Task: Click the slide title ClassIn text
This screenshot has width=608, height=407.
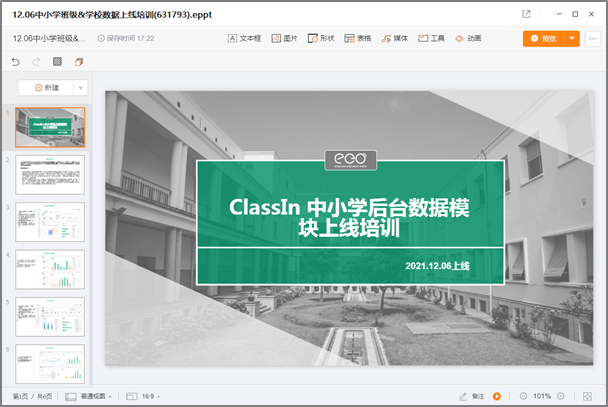Action: click(349, 217)
